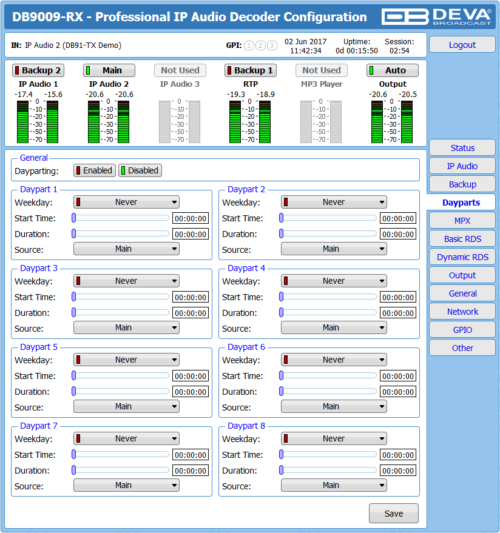The width and height of the screenshot is (500, 533).
Task: Open the Daypart 3 Weekday dropdown
Action: (126, 281)
